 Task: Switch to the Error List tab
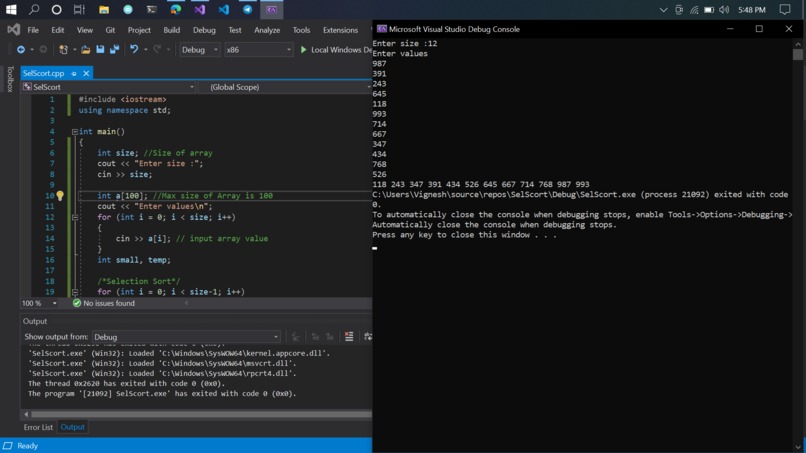tap(38, 427)
